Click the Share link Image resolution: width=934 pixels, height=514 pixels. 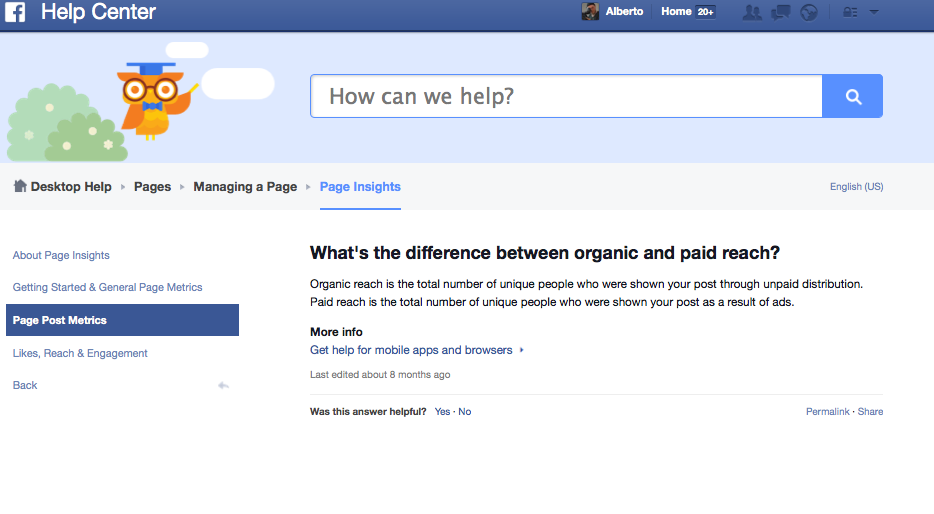[x=870, y=412]
